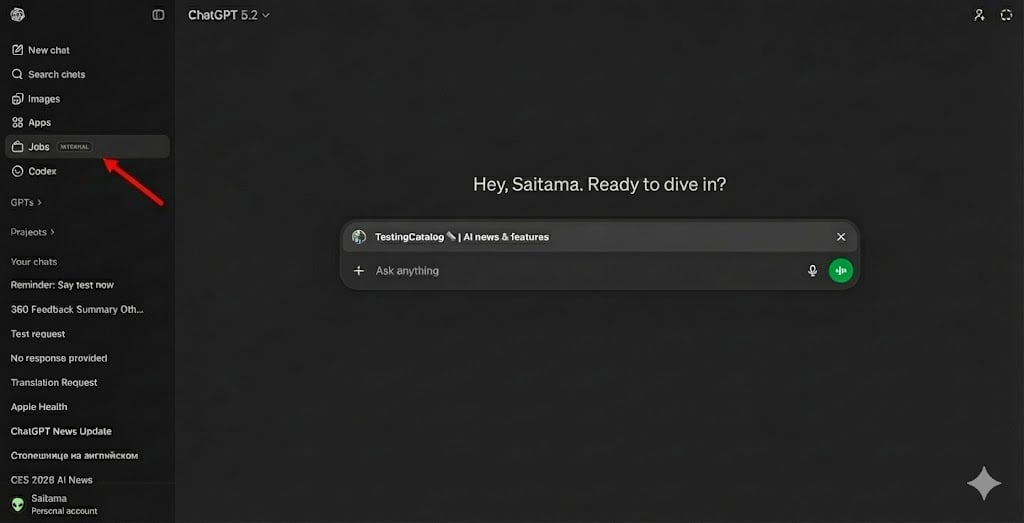Click the add people icon in the header
The height and width of the screenshot is (523, 1024).
point(979,15)
